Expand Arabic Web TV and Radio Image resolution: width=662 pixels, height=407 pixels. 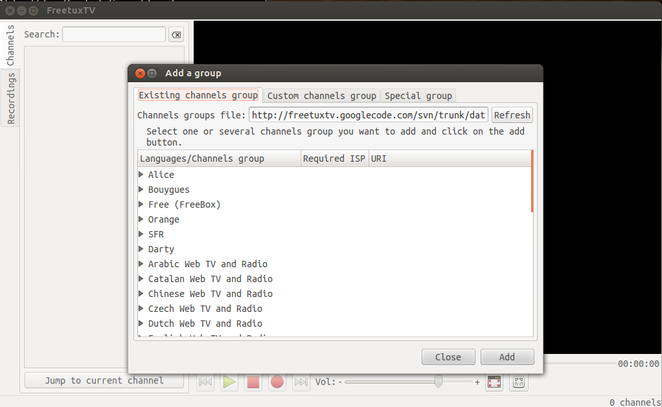click(x=141, y=264)
